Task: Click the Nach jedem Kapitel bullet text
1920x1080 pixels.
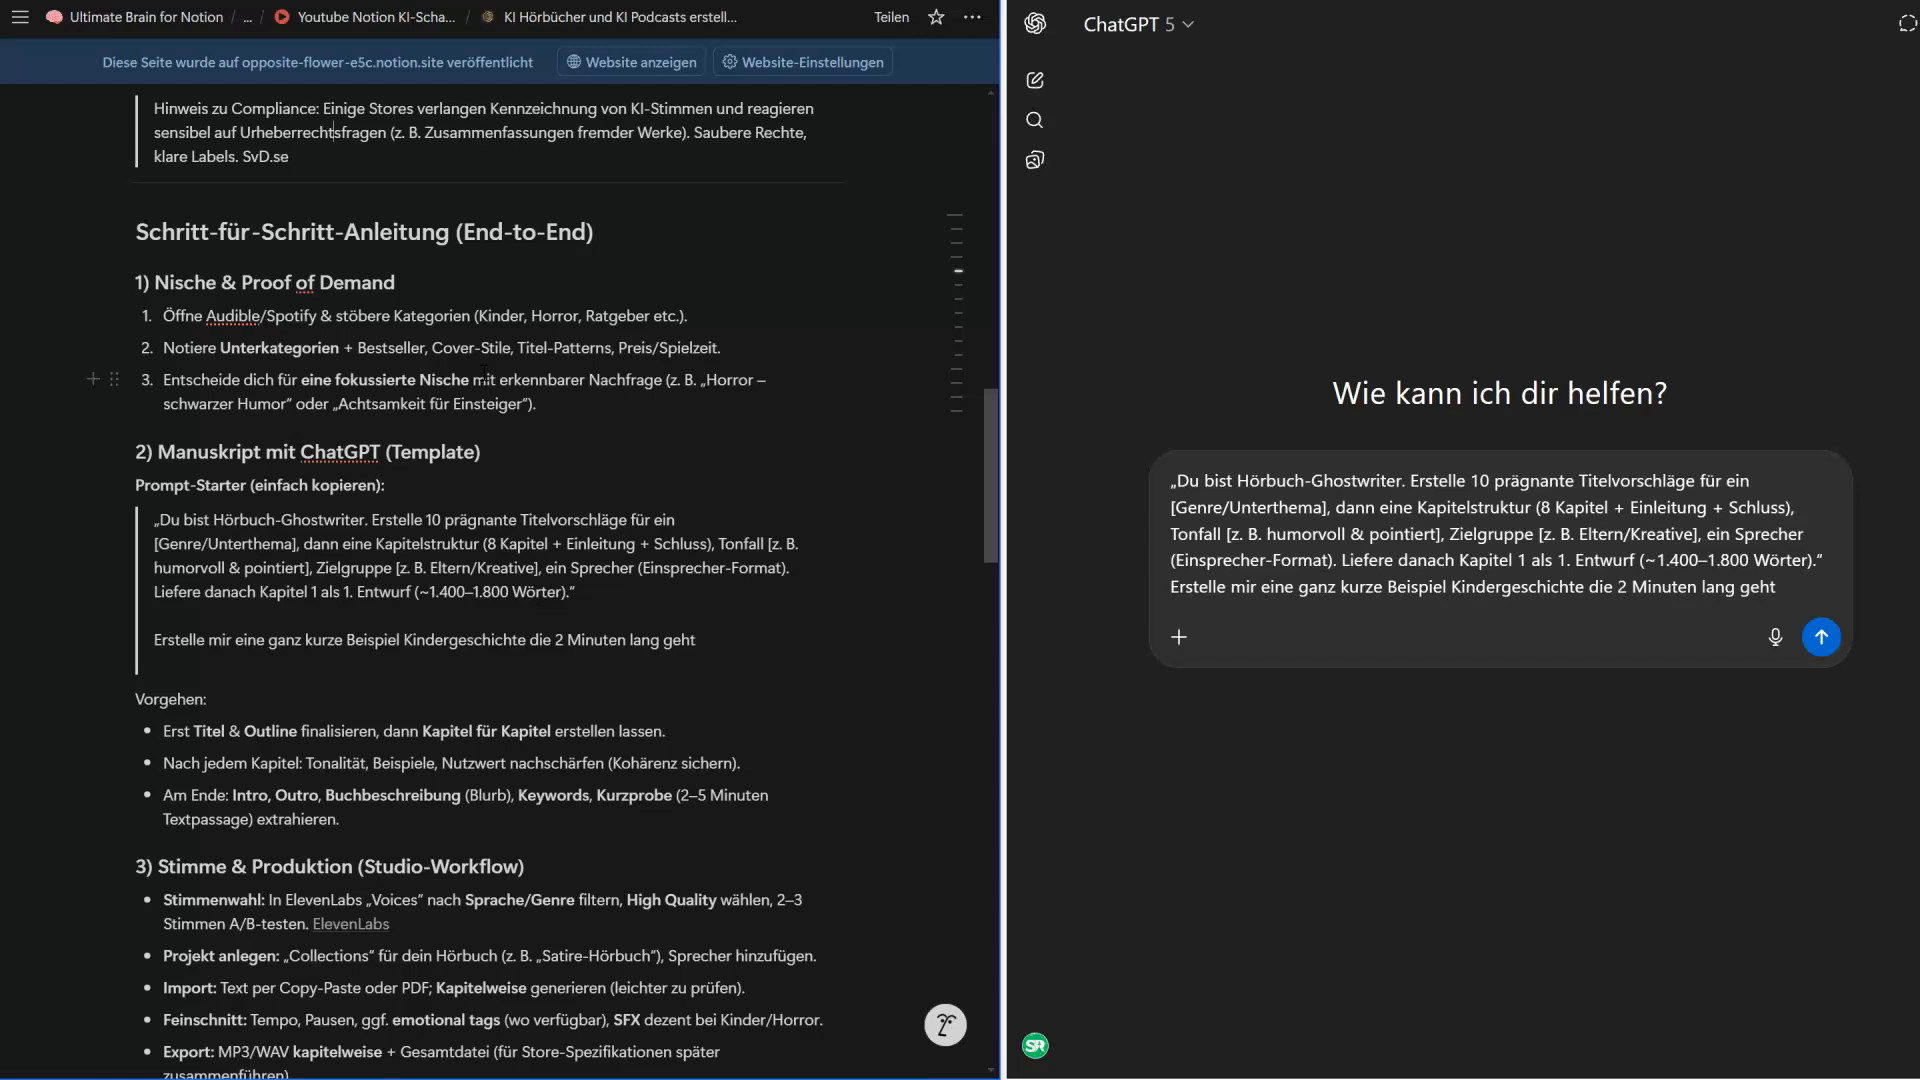Action: tap(452, 763)
